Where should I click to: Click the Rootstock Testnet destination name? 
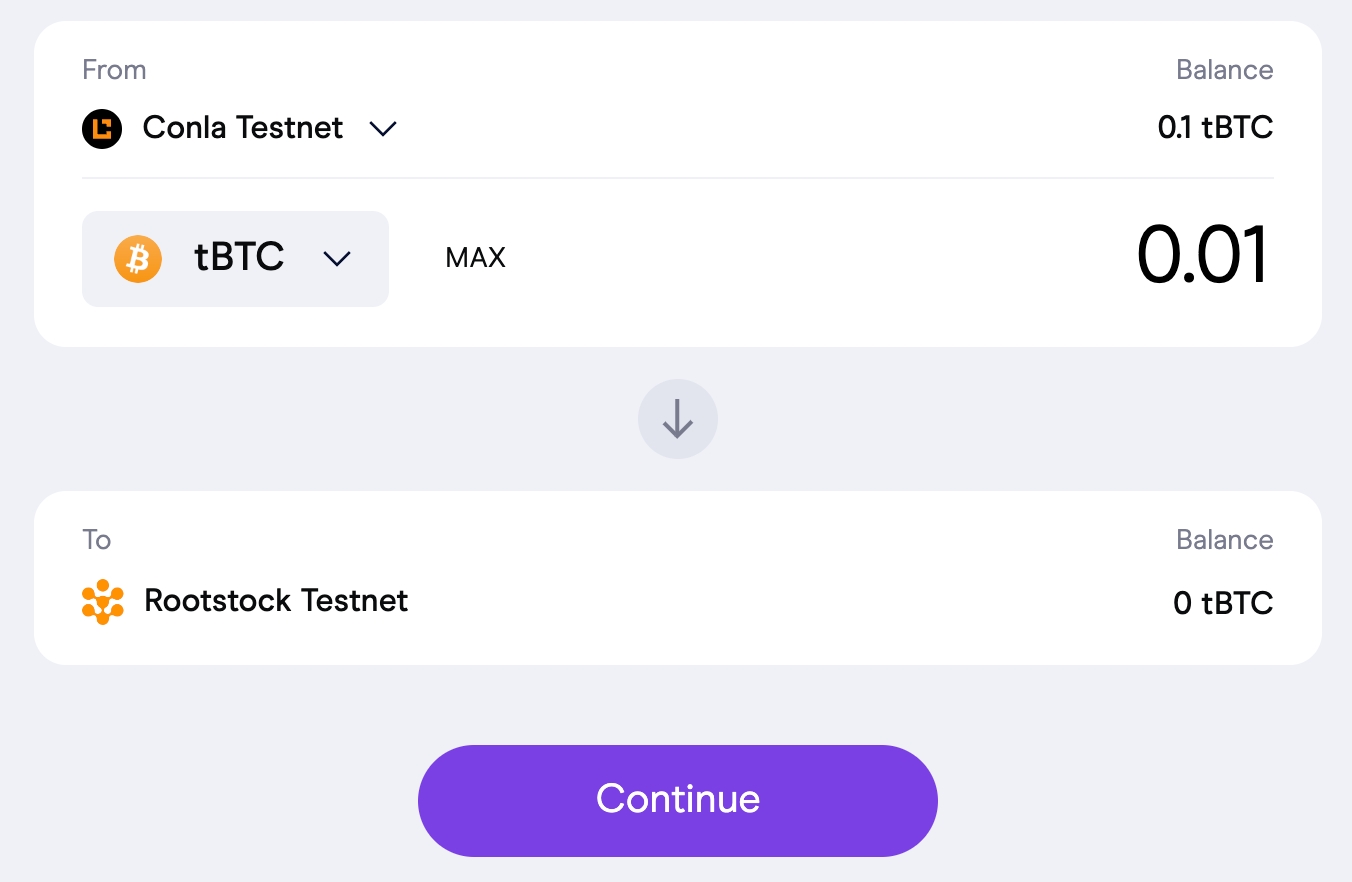point(276,601)
